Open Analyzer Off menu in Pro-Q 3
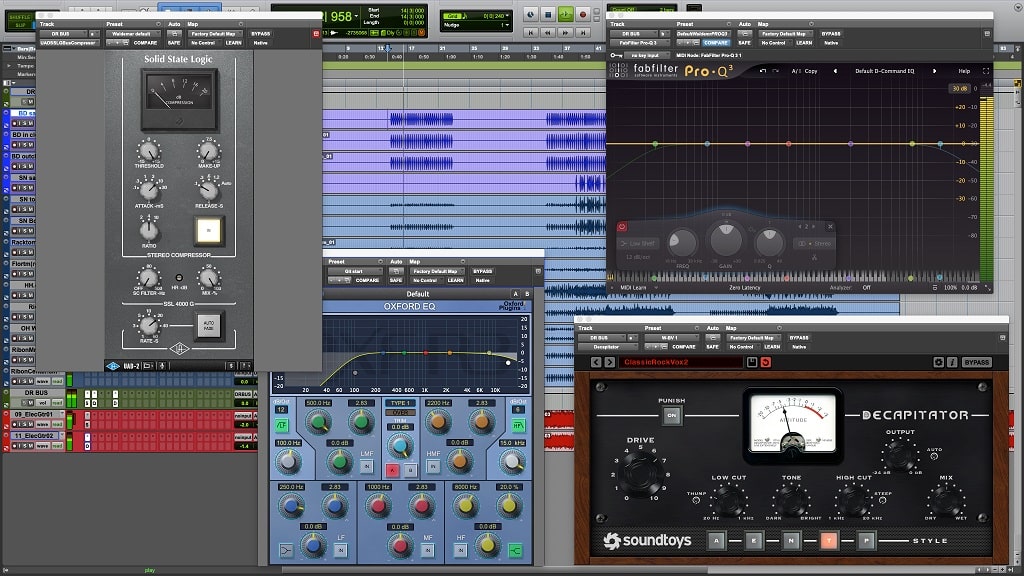The image size is (1024, 576). click(x=866, y=287)
